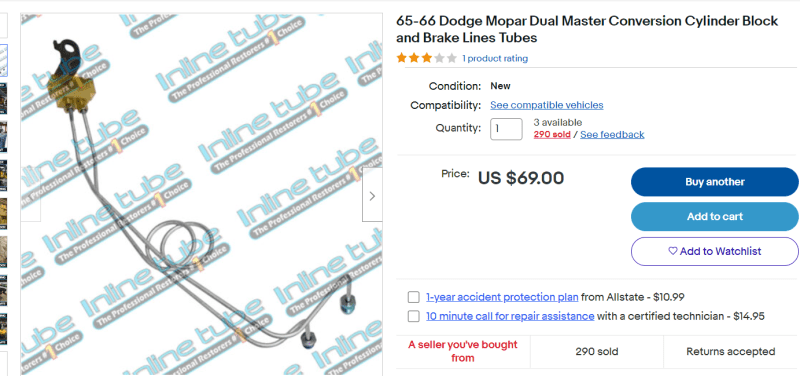Viewport: 800px width, 376px height.
Task: Click the Returns accepted cell
Action: 730,352
